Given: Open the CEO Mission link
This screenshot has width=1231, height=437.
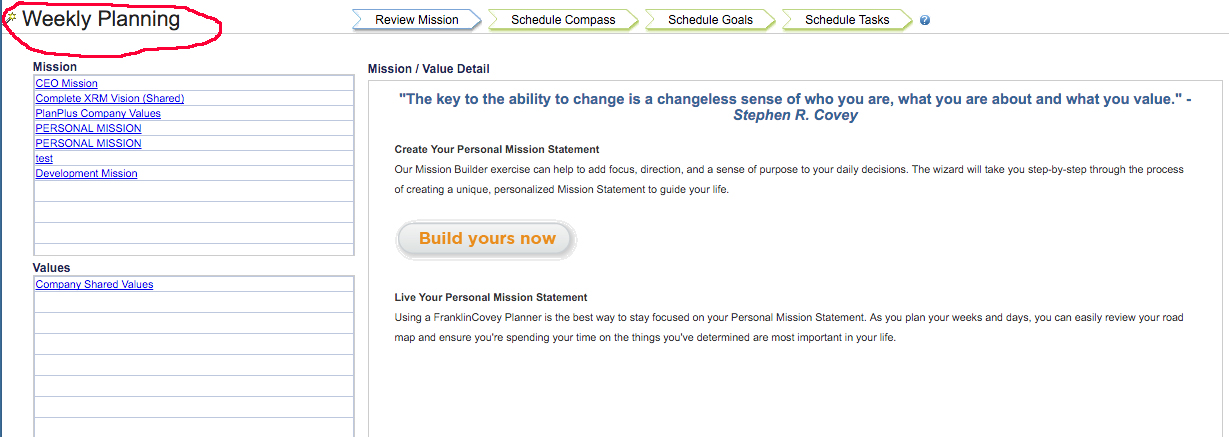Looking at the screenshot, I should [x=66, y=84].
